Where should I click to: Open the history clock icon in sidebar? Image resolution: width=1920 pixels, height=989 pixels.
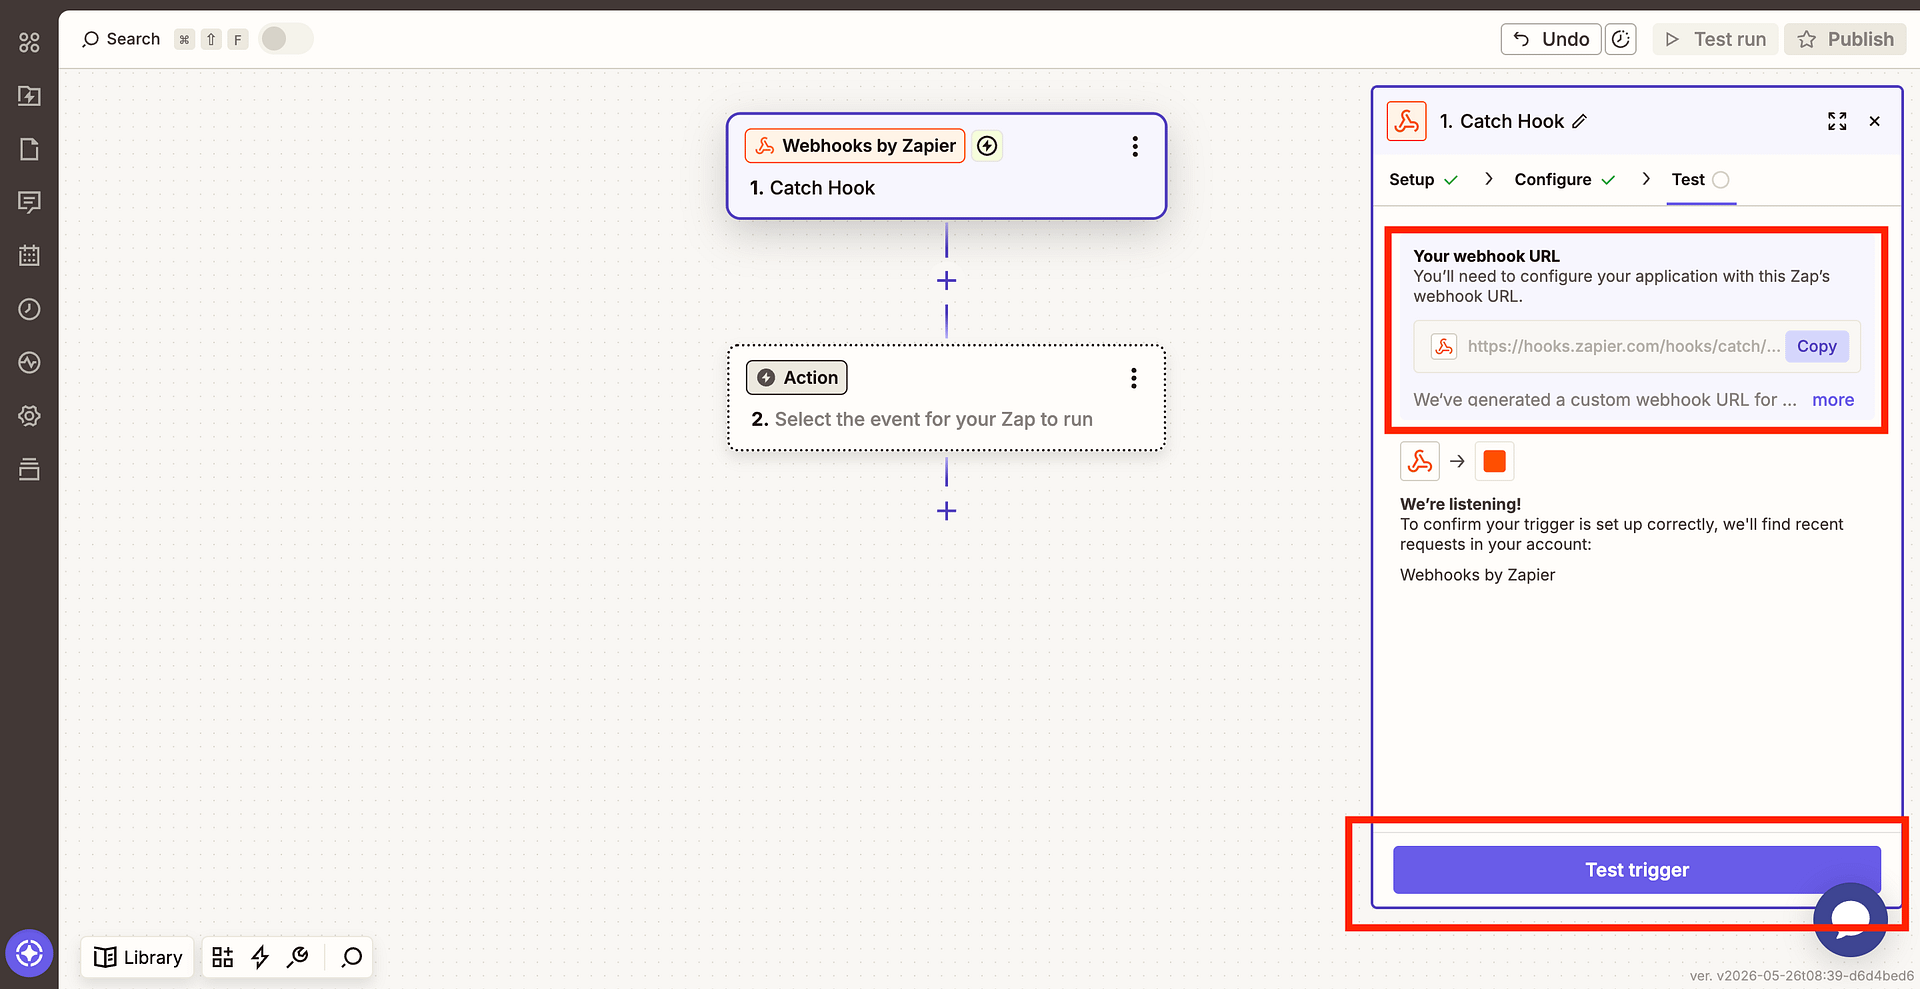[29, 309]
